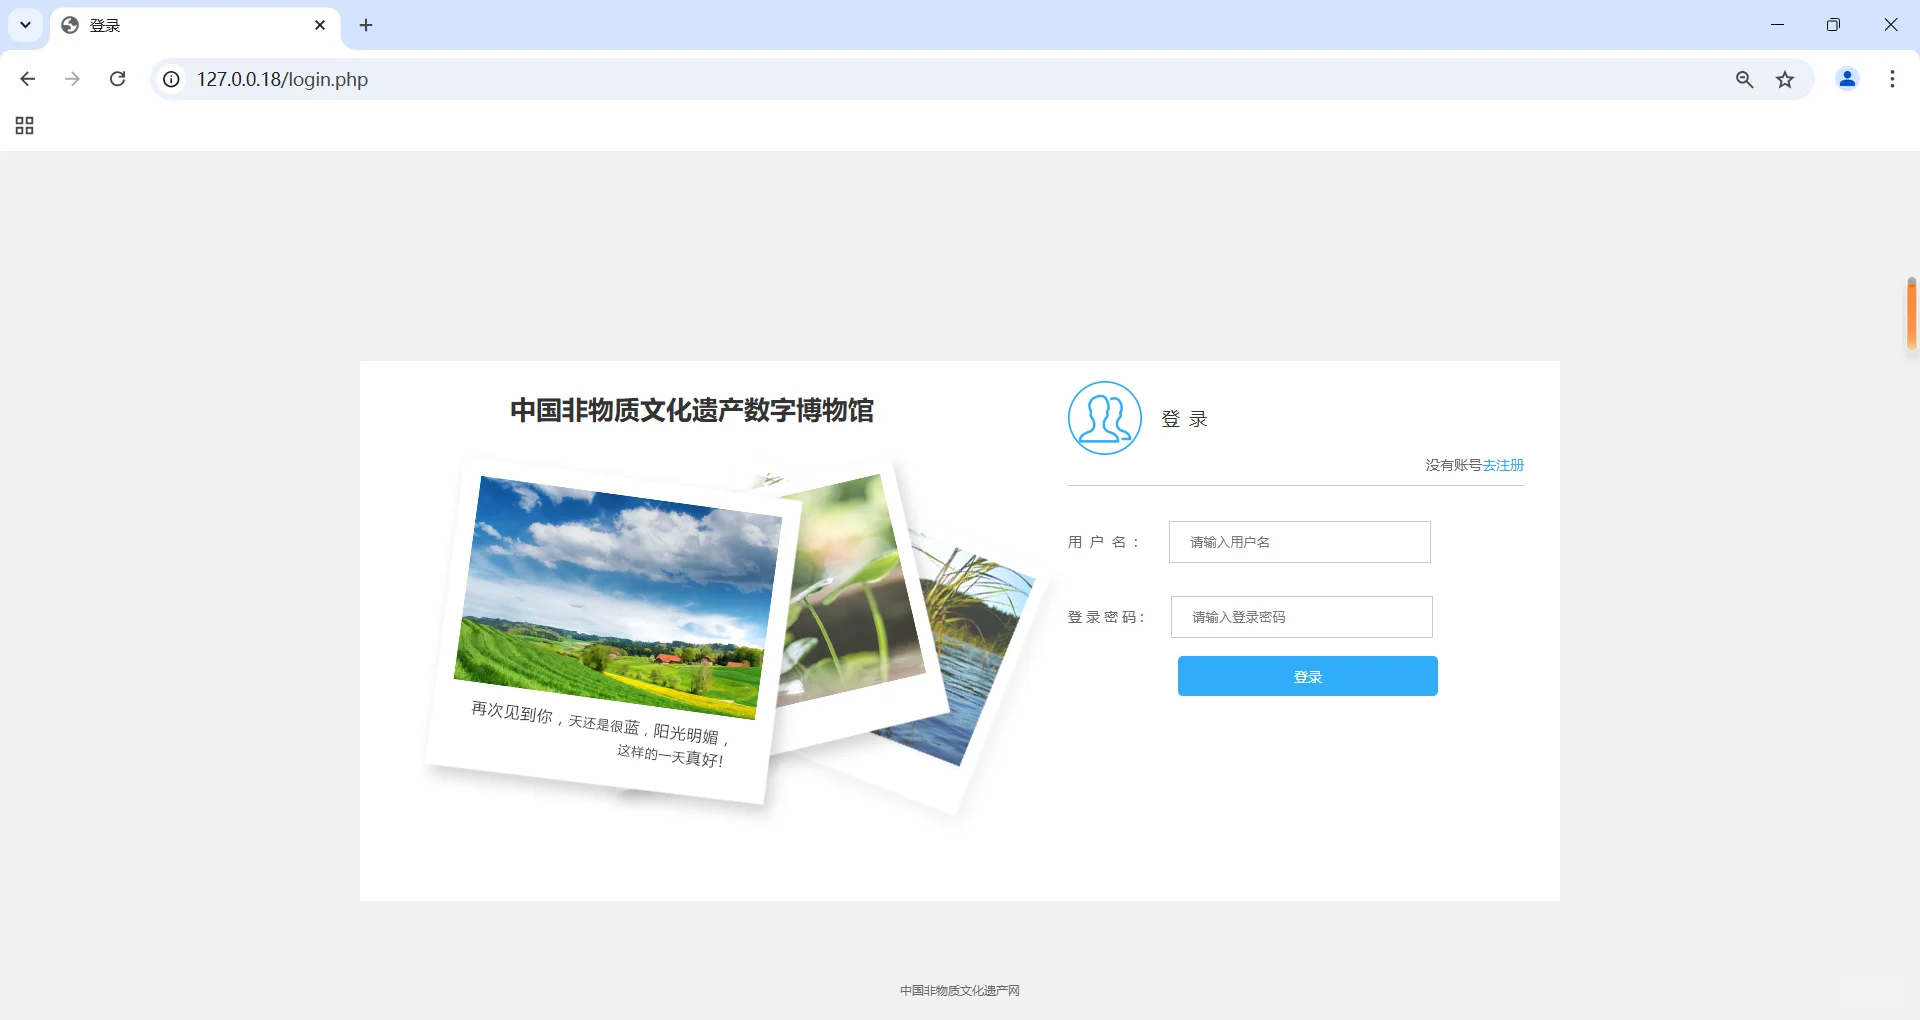Close the 登录 tab
Screen dimensions: 1920x1020
320,25
